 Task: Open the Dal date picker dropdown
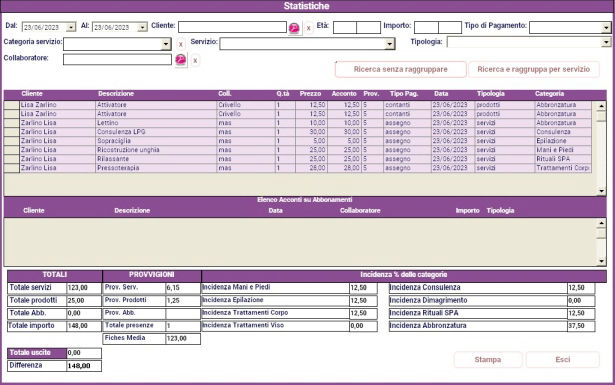[x=71, y=27]
